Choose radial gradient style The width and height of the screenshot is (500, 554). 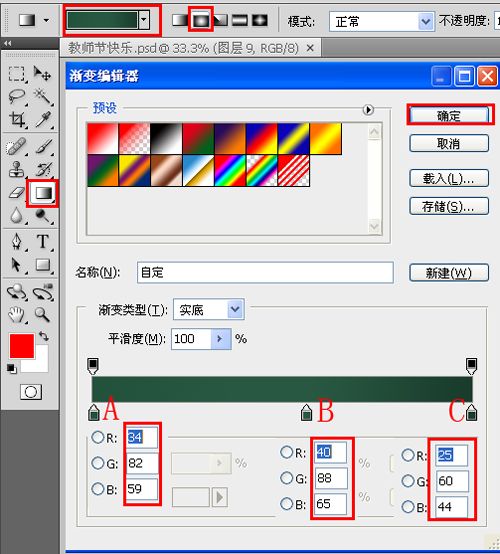pyautogui.click(x=200, y=20)
